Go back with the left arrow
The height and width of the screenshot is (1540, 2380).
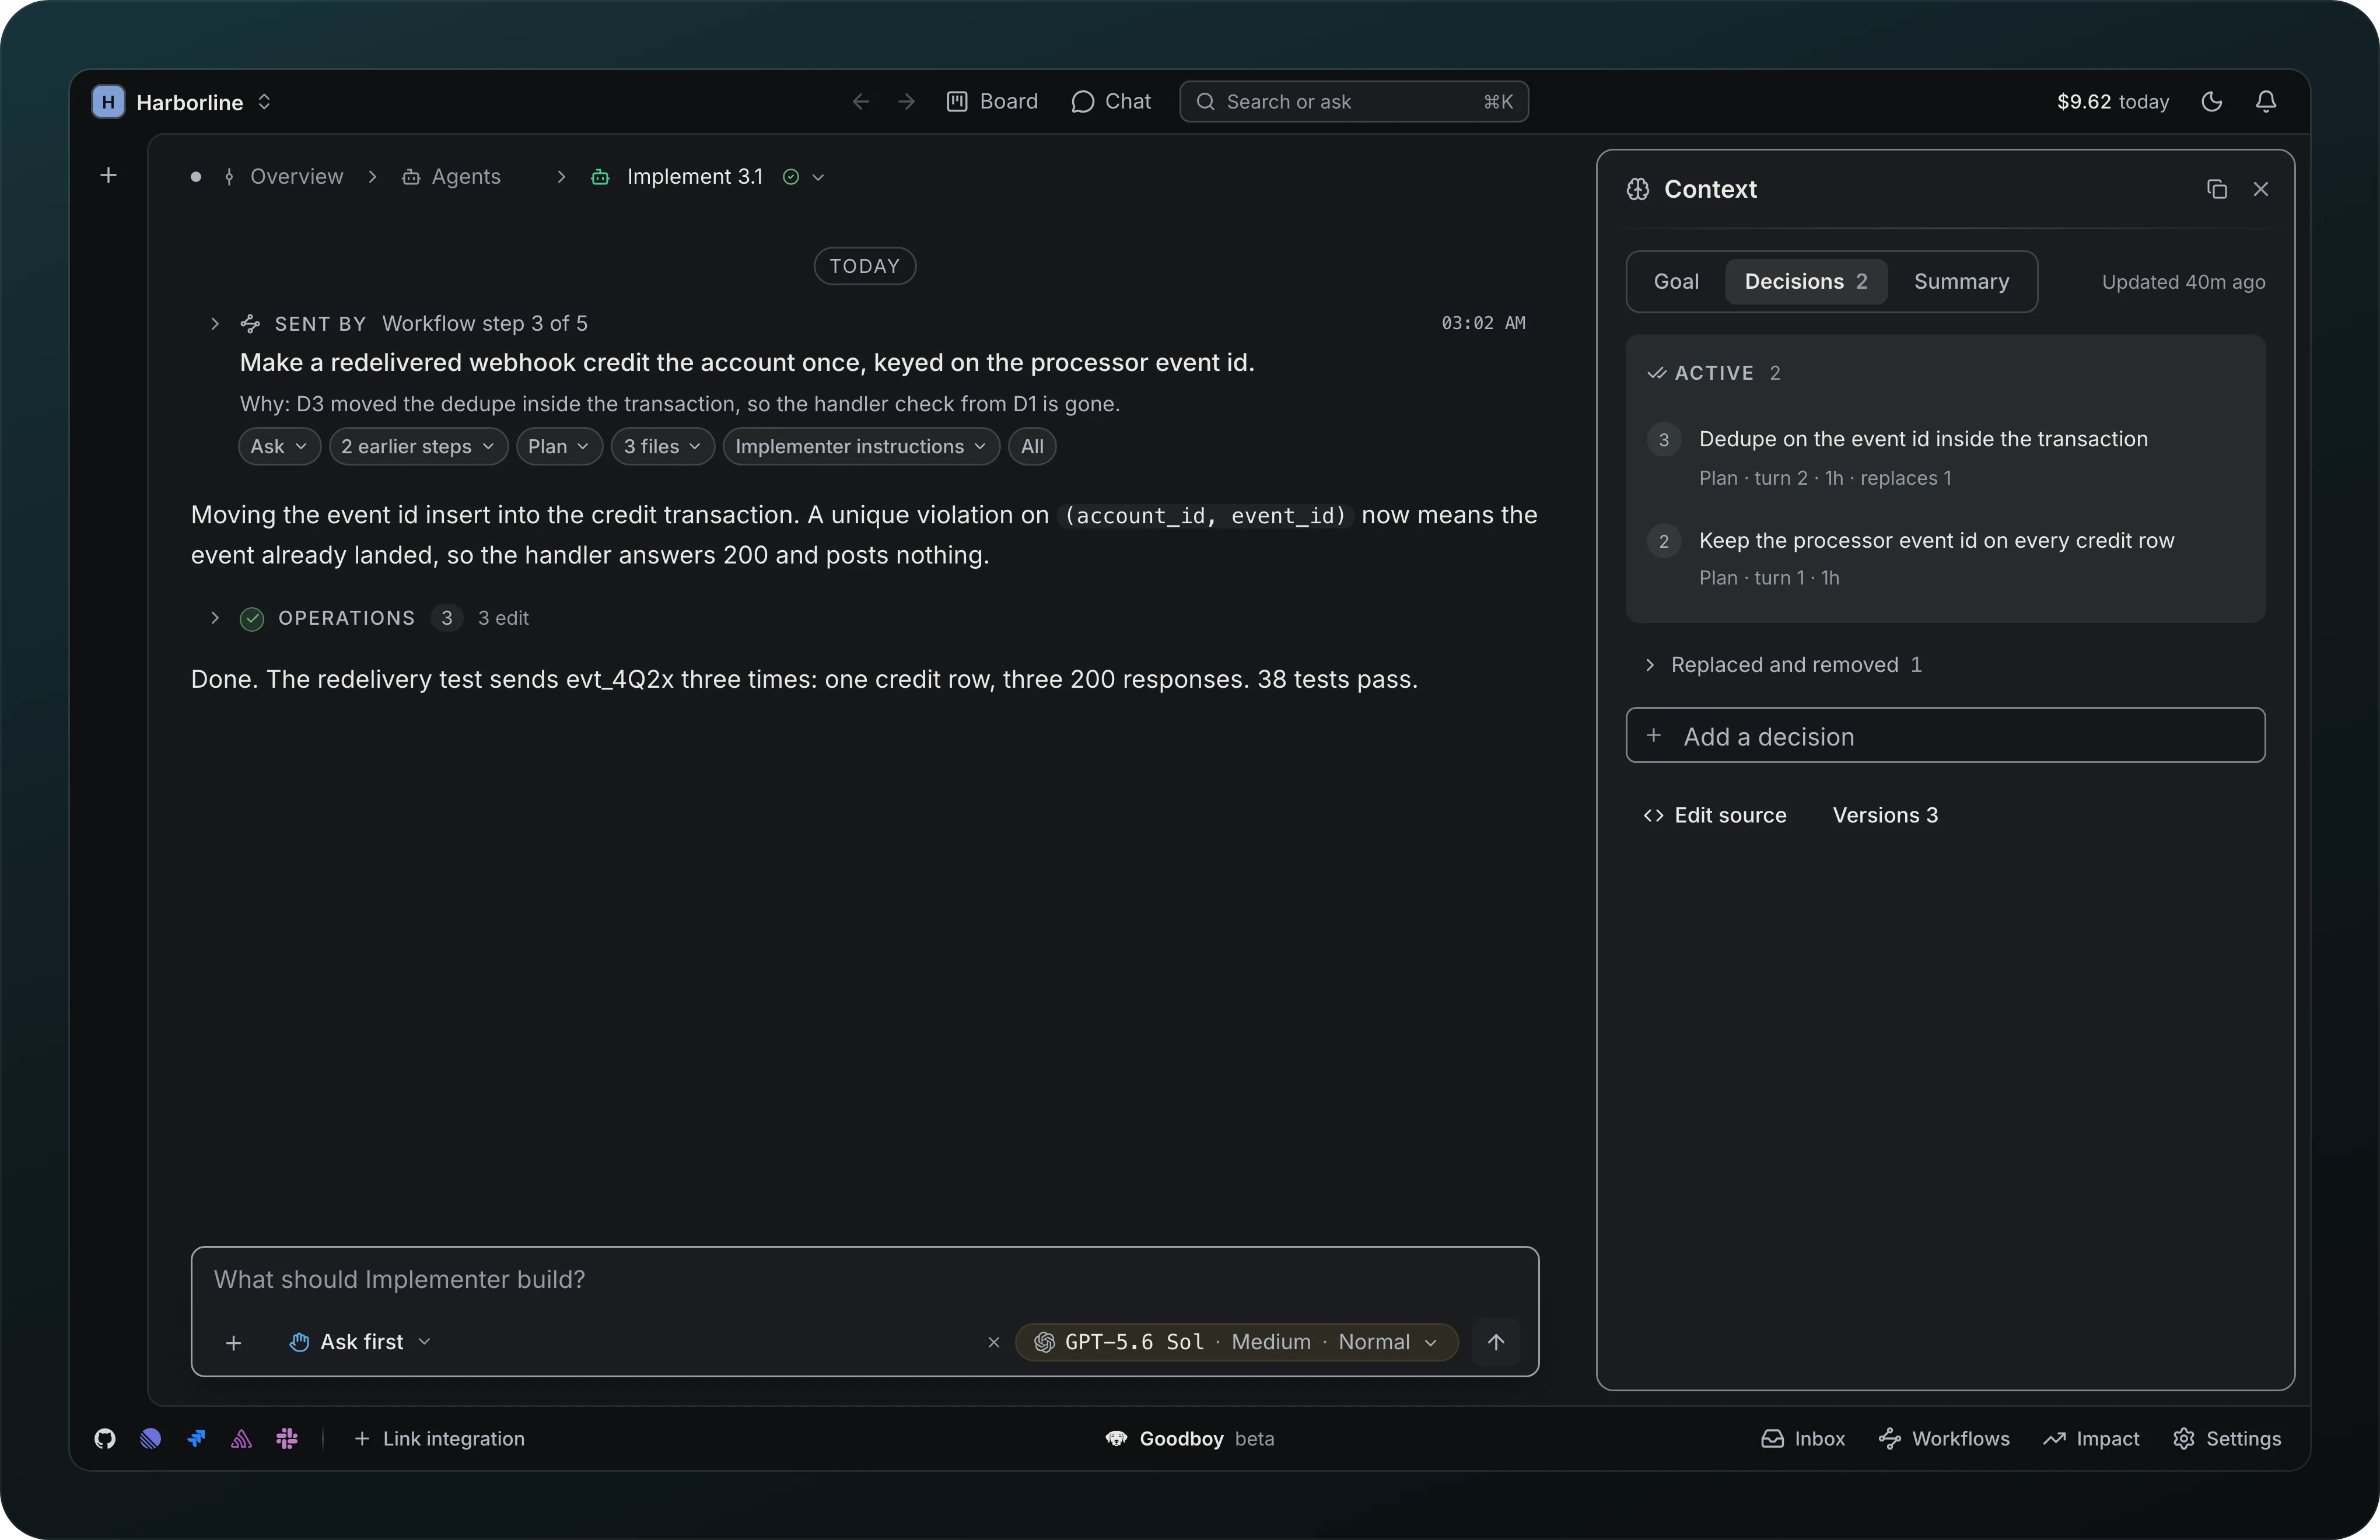(860, 102)
